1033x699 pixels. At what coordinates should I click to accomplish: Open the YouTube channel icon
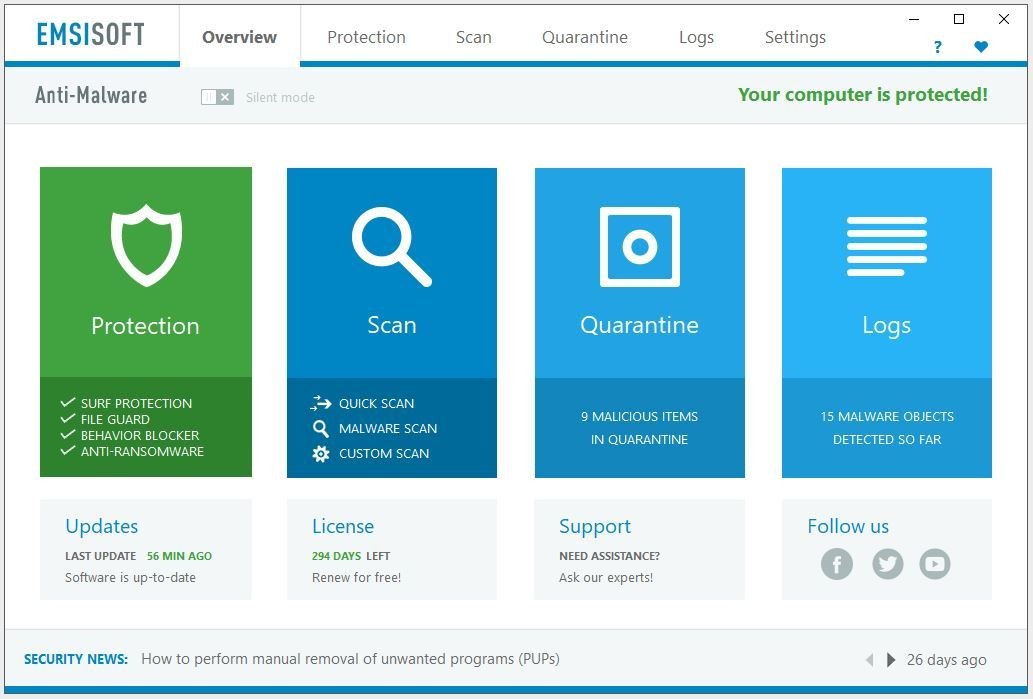(x=934, y=564)
